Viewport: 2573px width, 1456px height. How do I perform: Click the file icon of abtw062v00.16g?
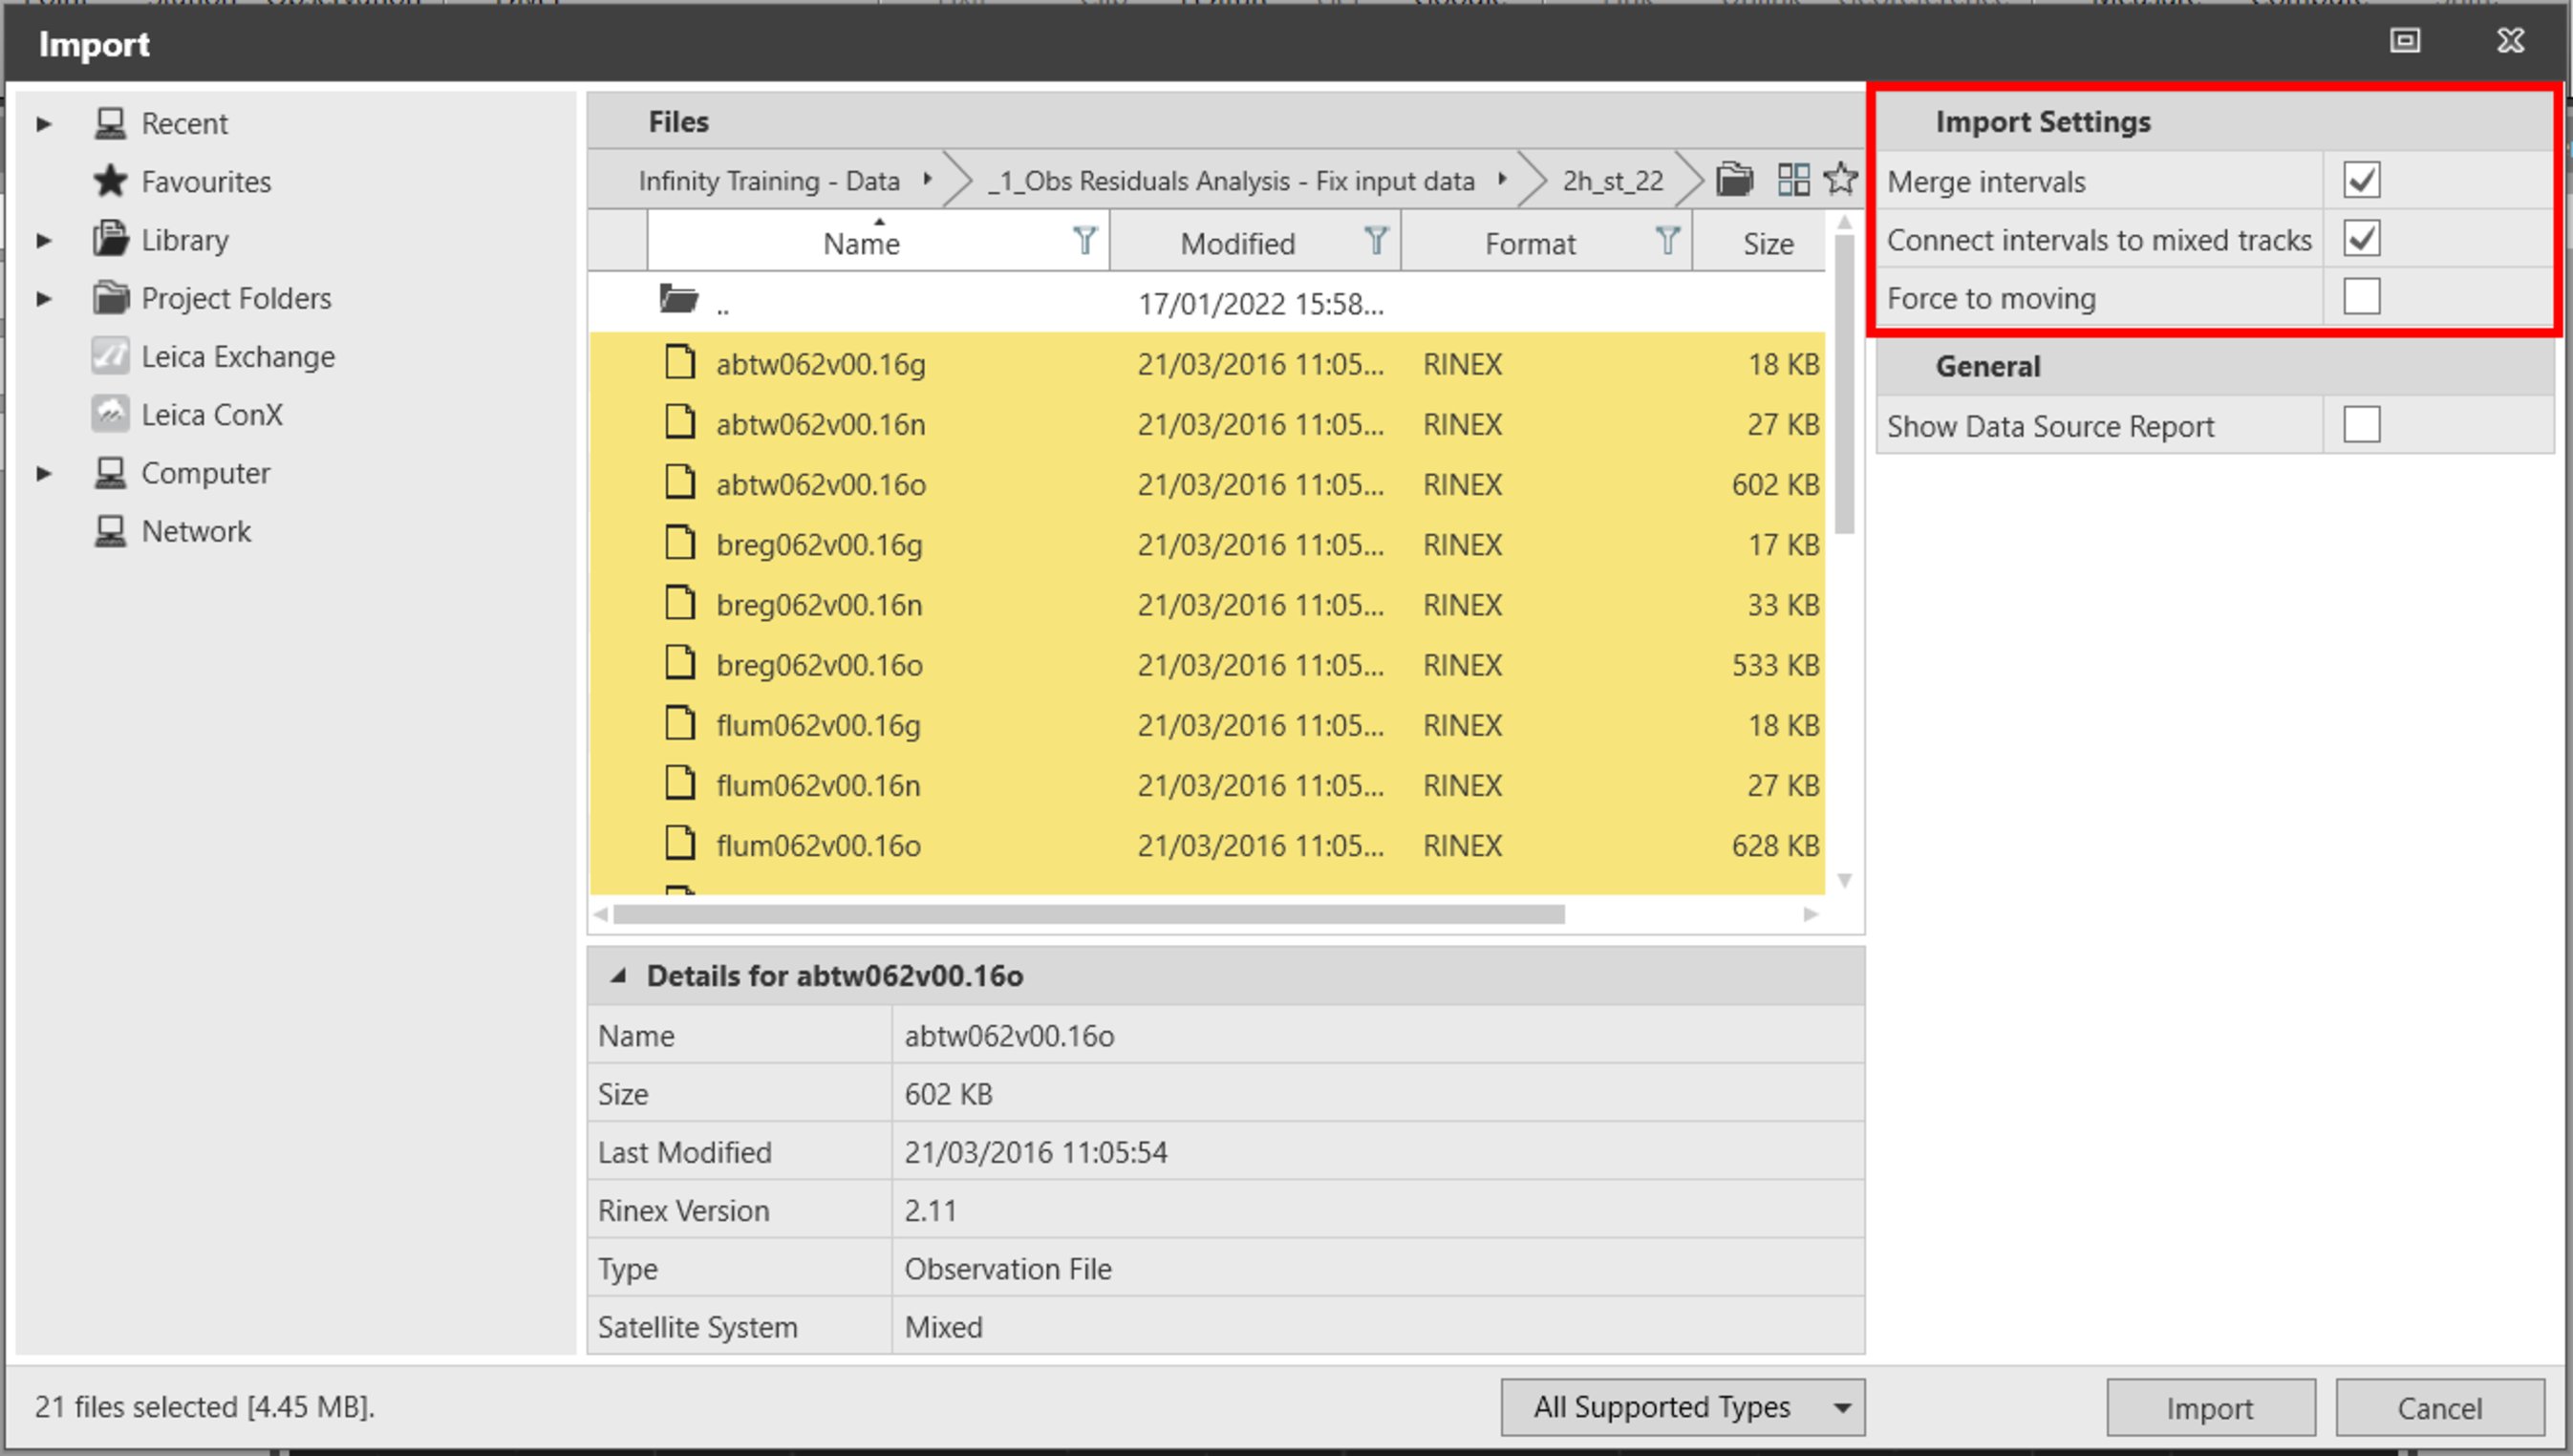pos(680,361)
